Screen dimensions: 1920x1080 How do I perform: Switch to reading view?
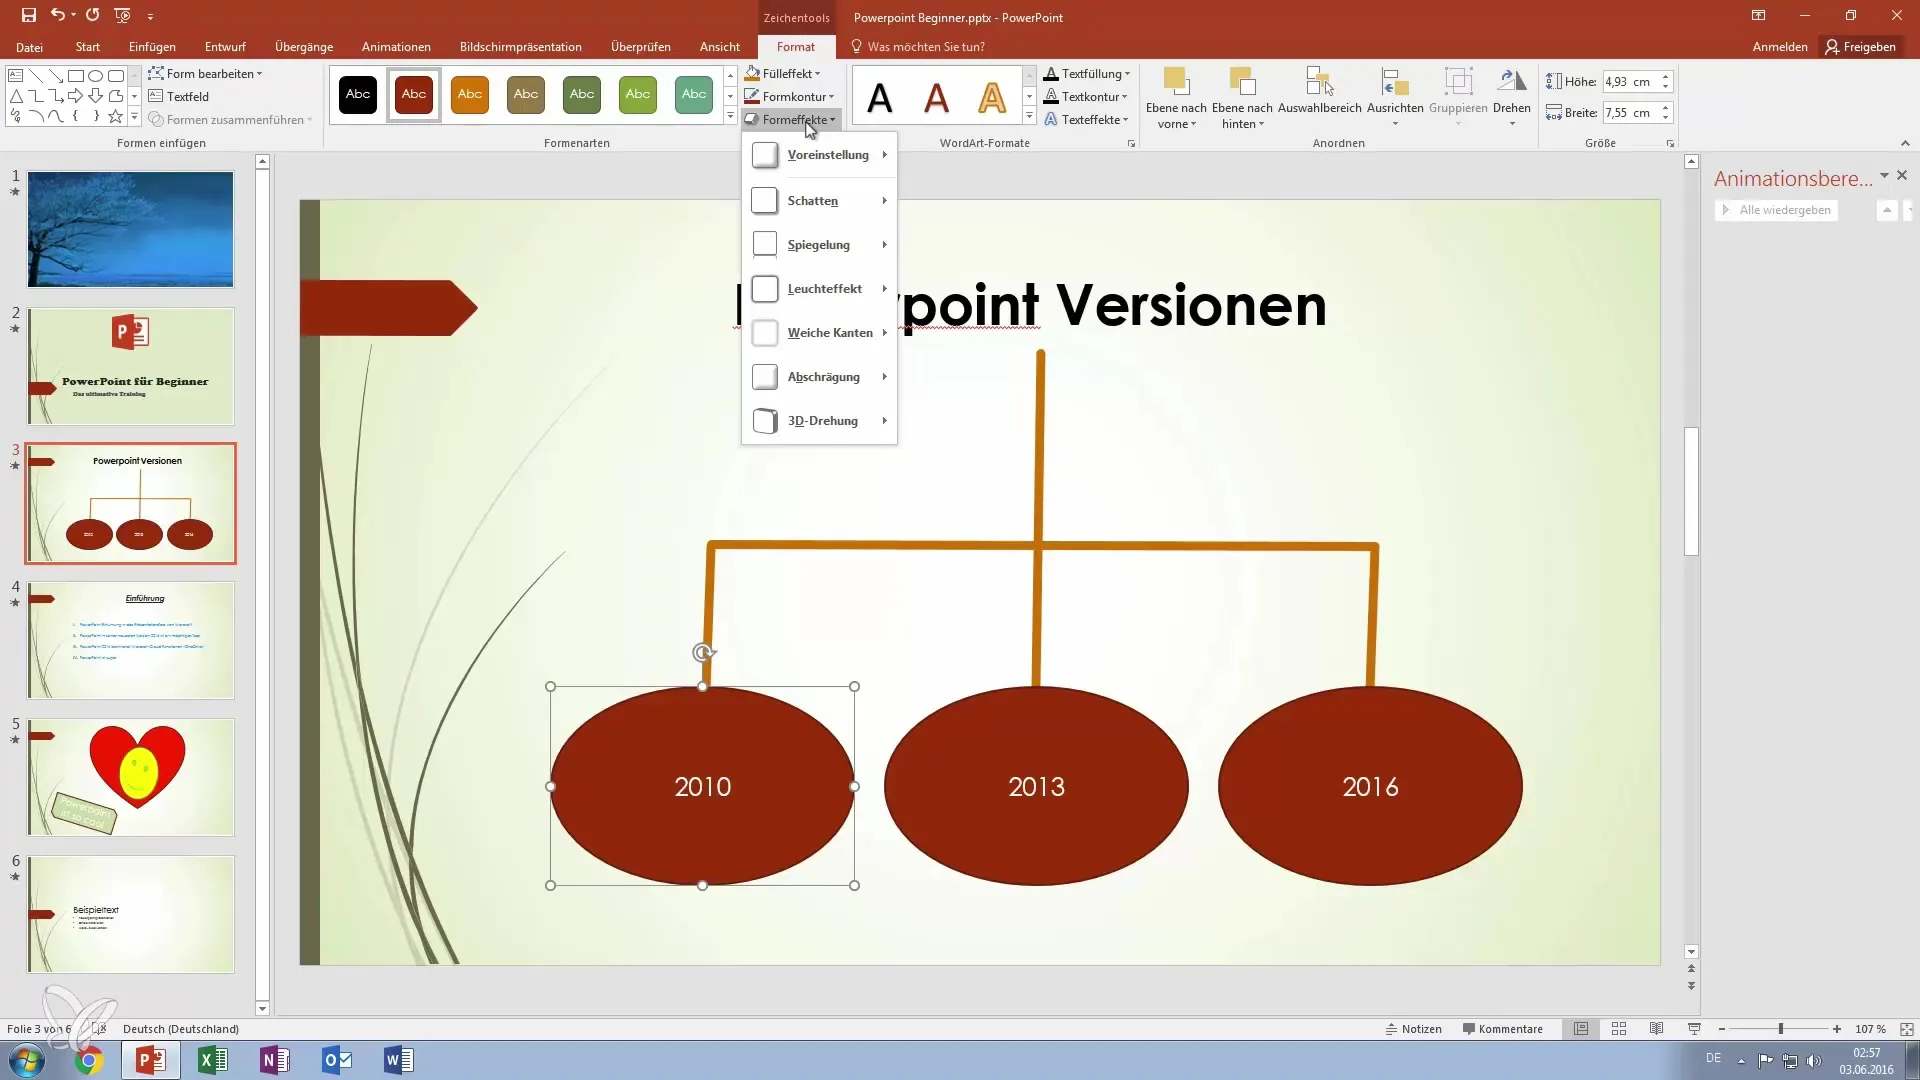click(1657, 1029)
